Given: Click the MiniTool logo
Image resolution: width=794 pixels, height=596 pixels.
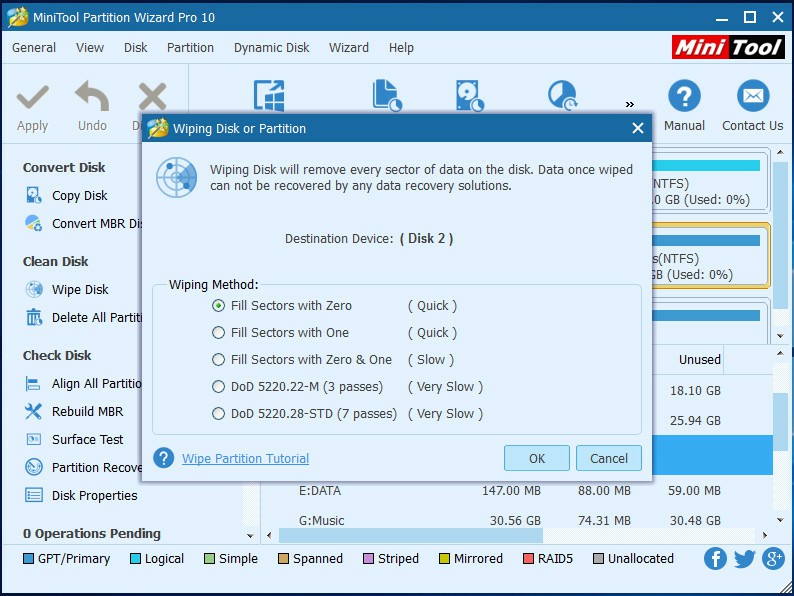Looking at the screenshot, I should 728,48.
